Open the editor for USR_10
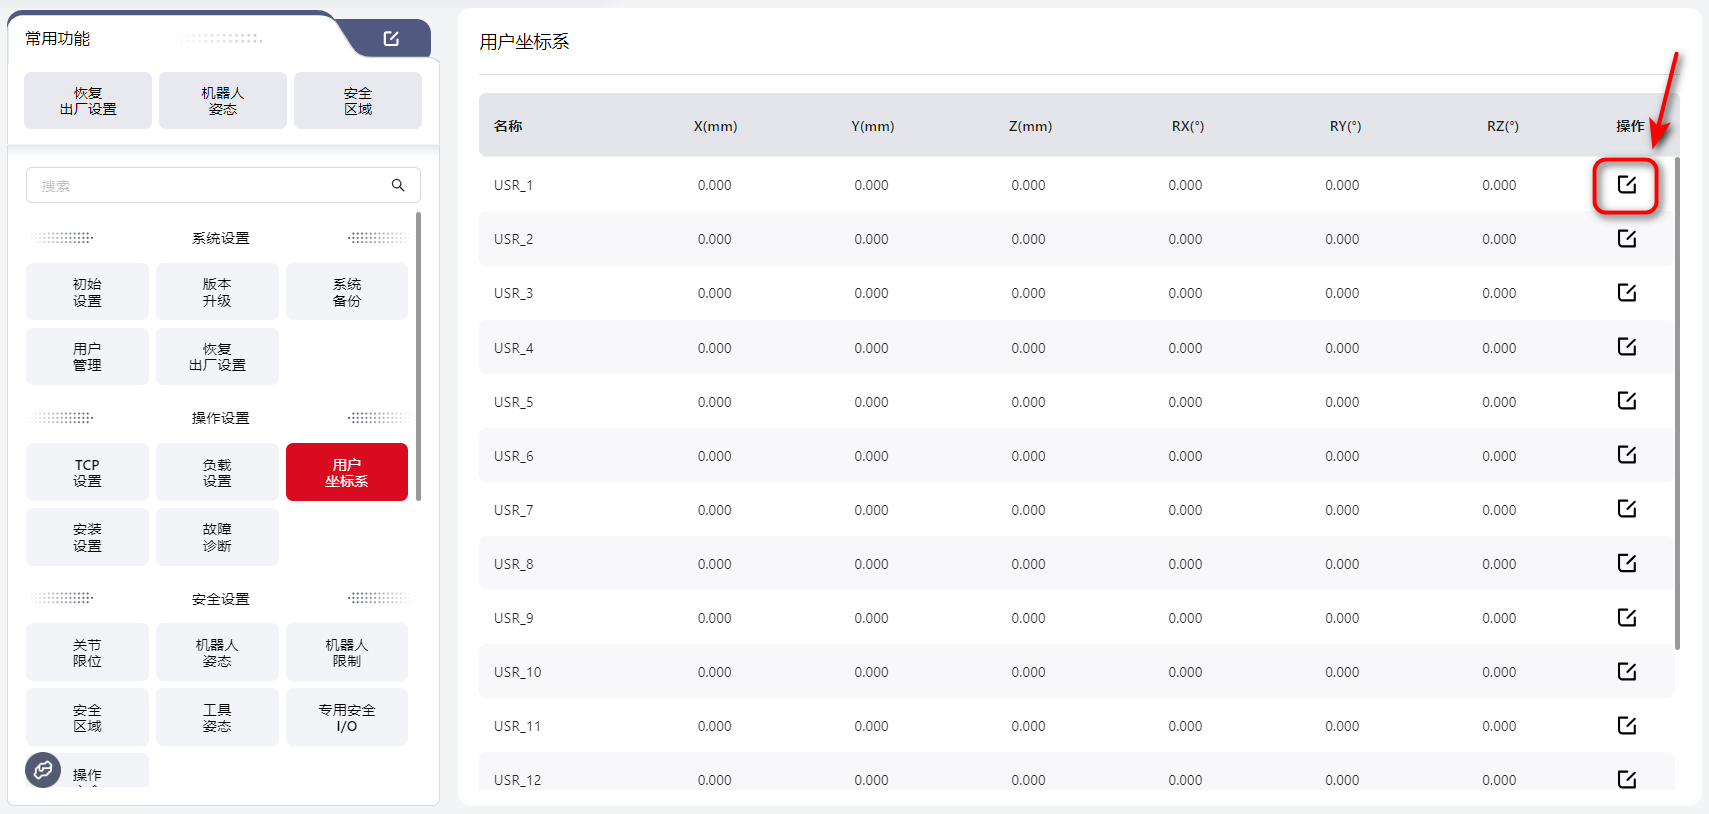Image resolution: width=1709 pixels, height=814 pixels. 1626,671
